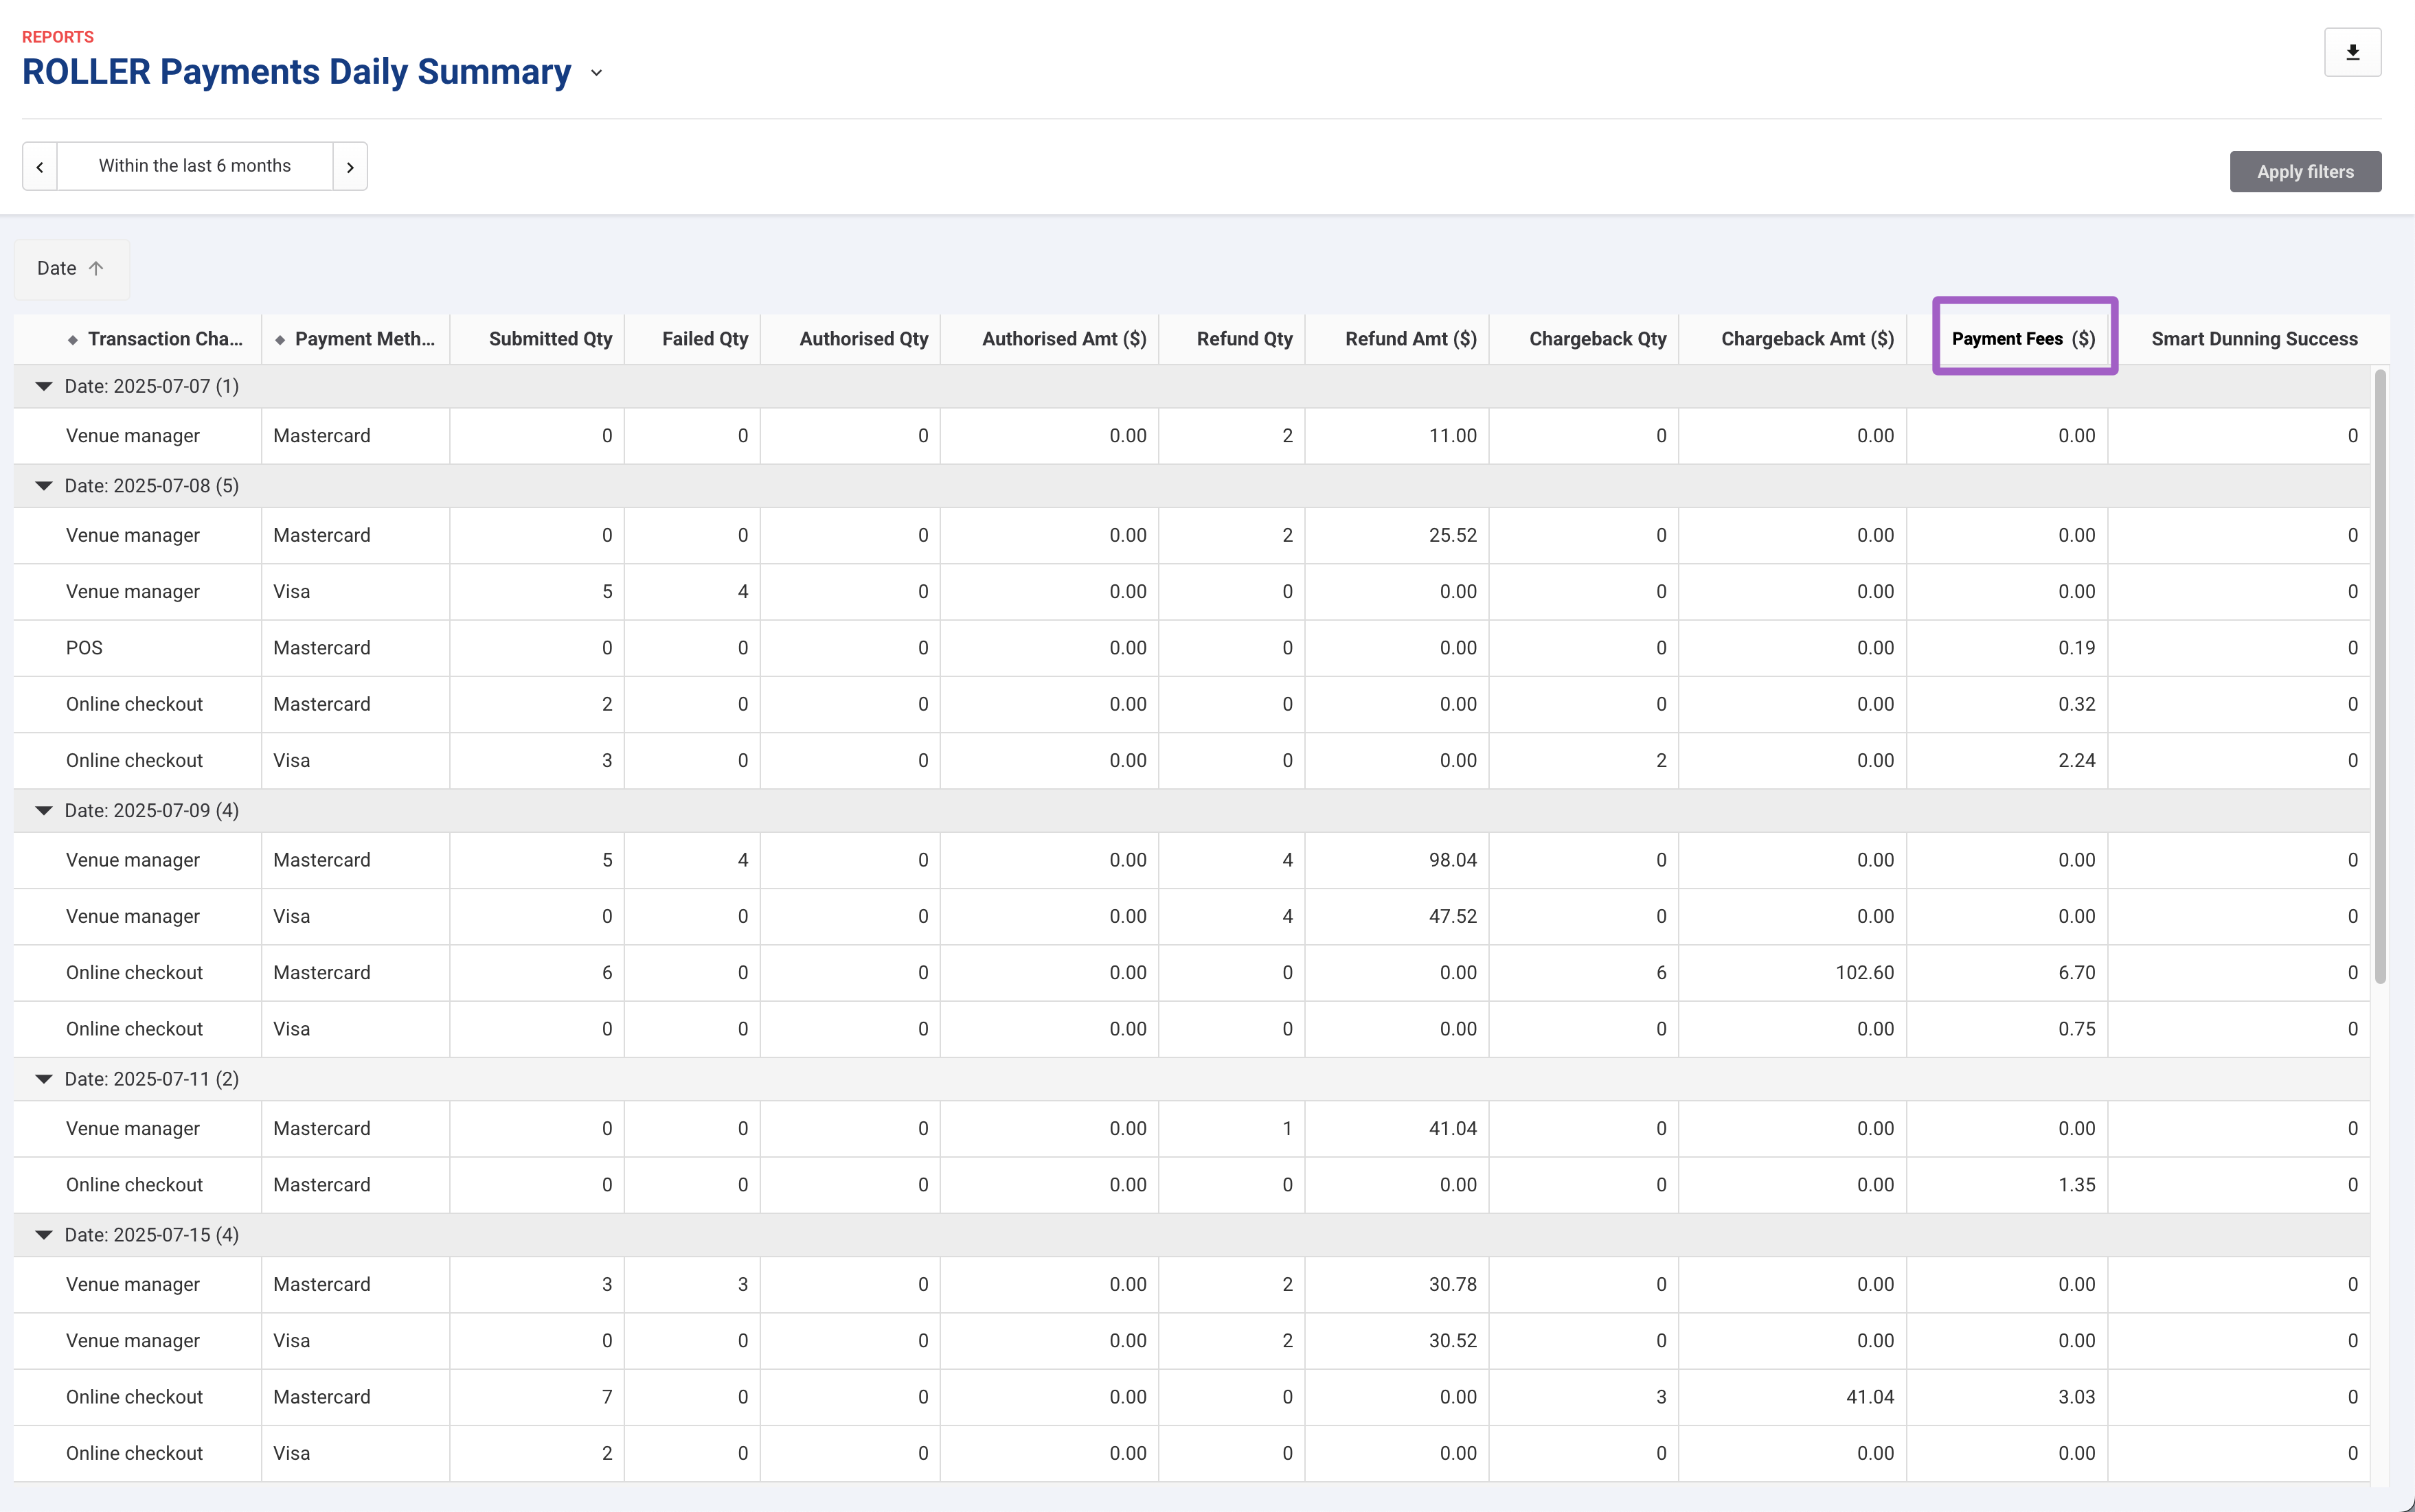Select the POS Mastercard row

[x=84, y=648]
